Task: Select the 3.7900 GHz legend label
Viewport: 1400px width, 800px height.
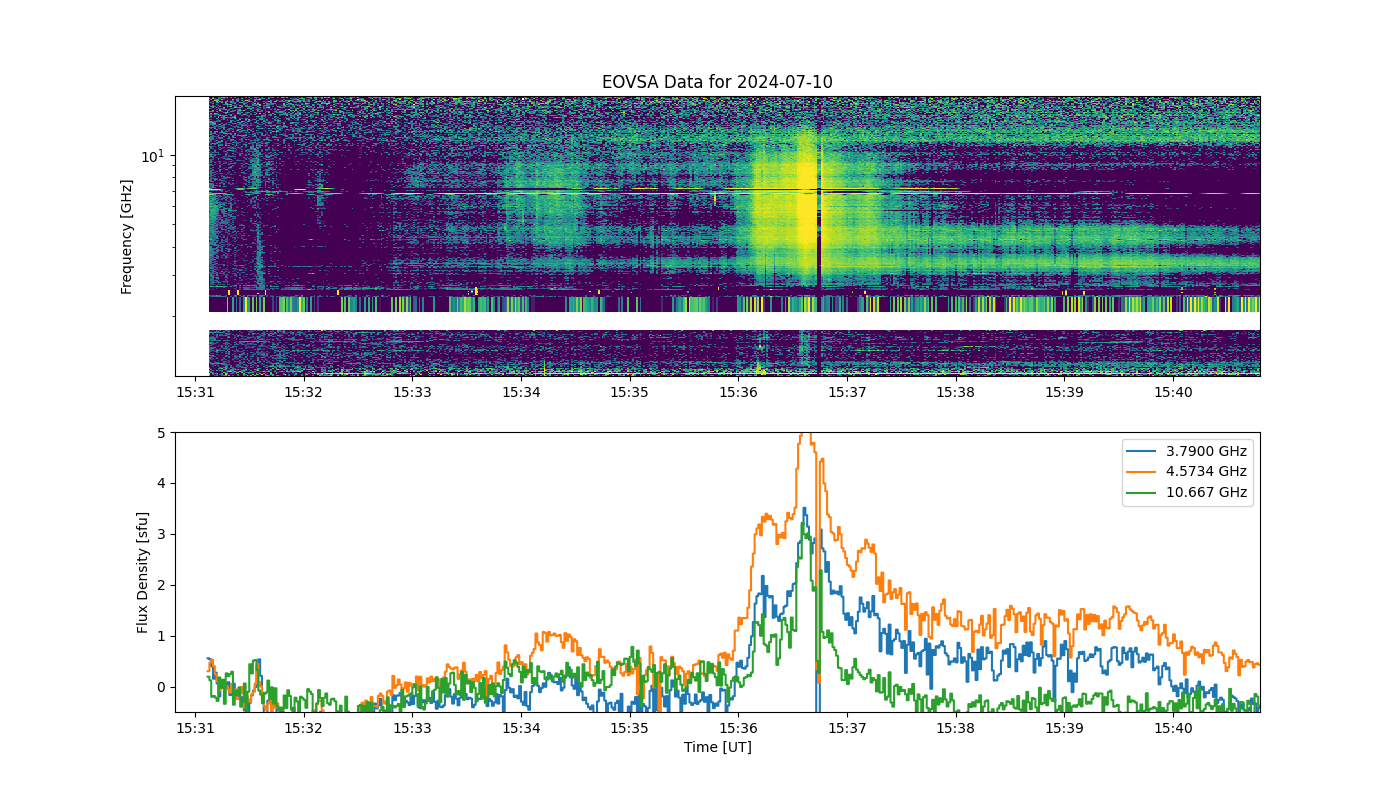Action: click(x=1207, y=451)
